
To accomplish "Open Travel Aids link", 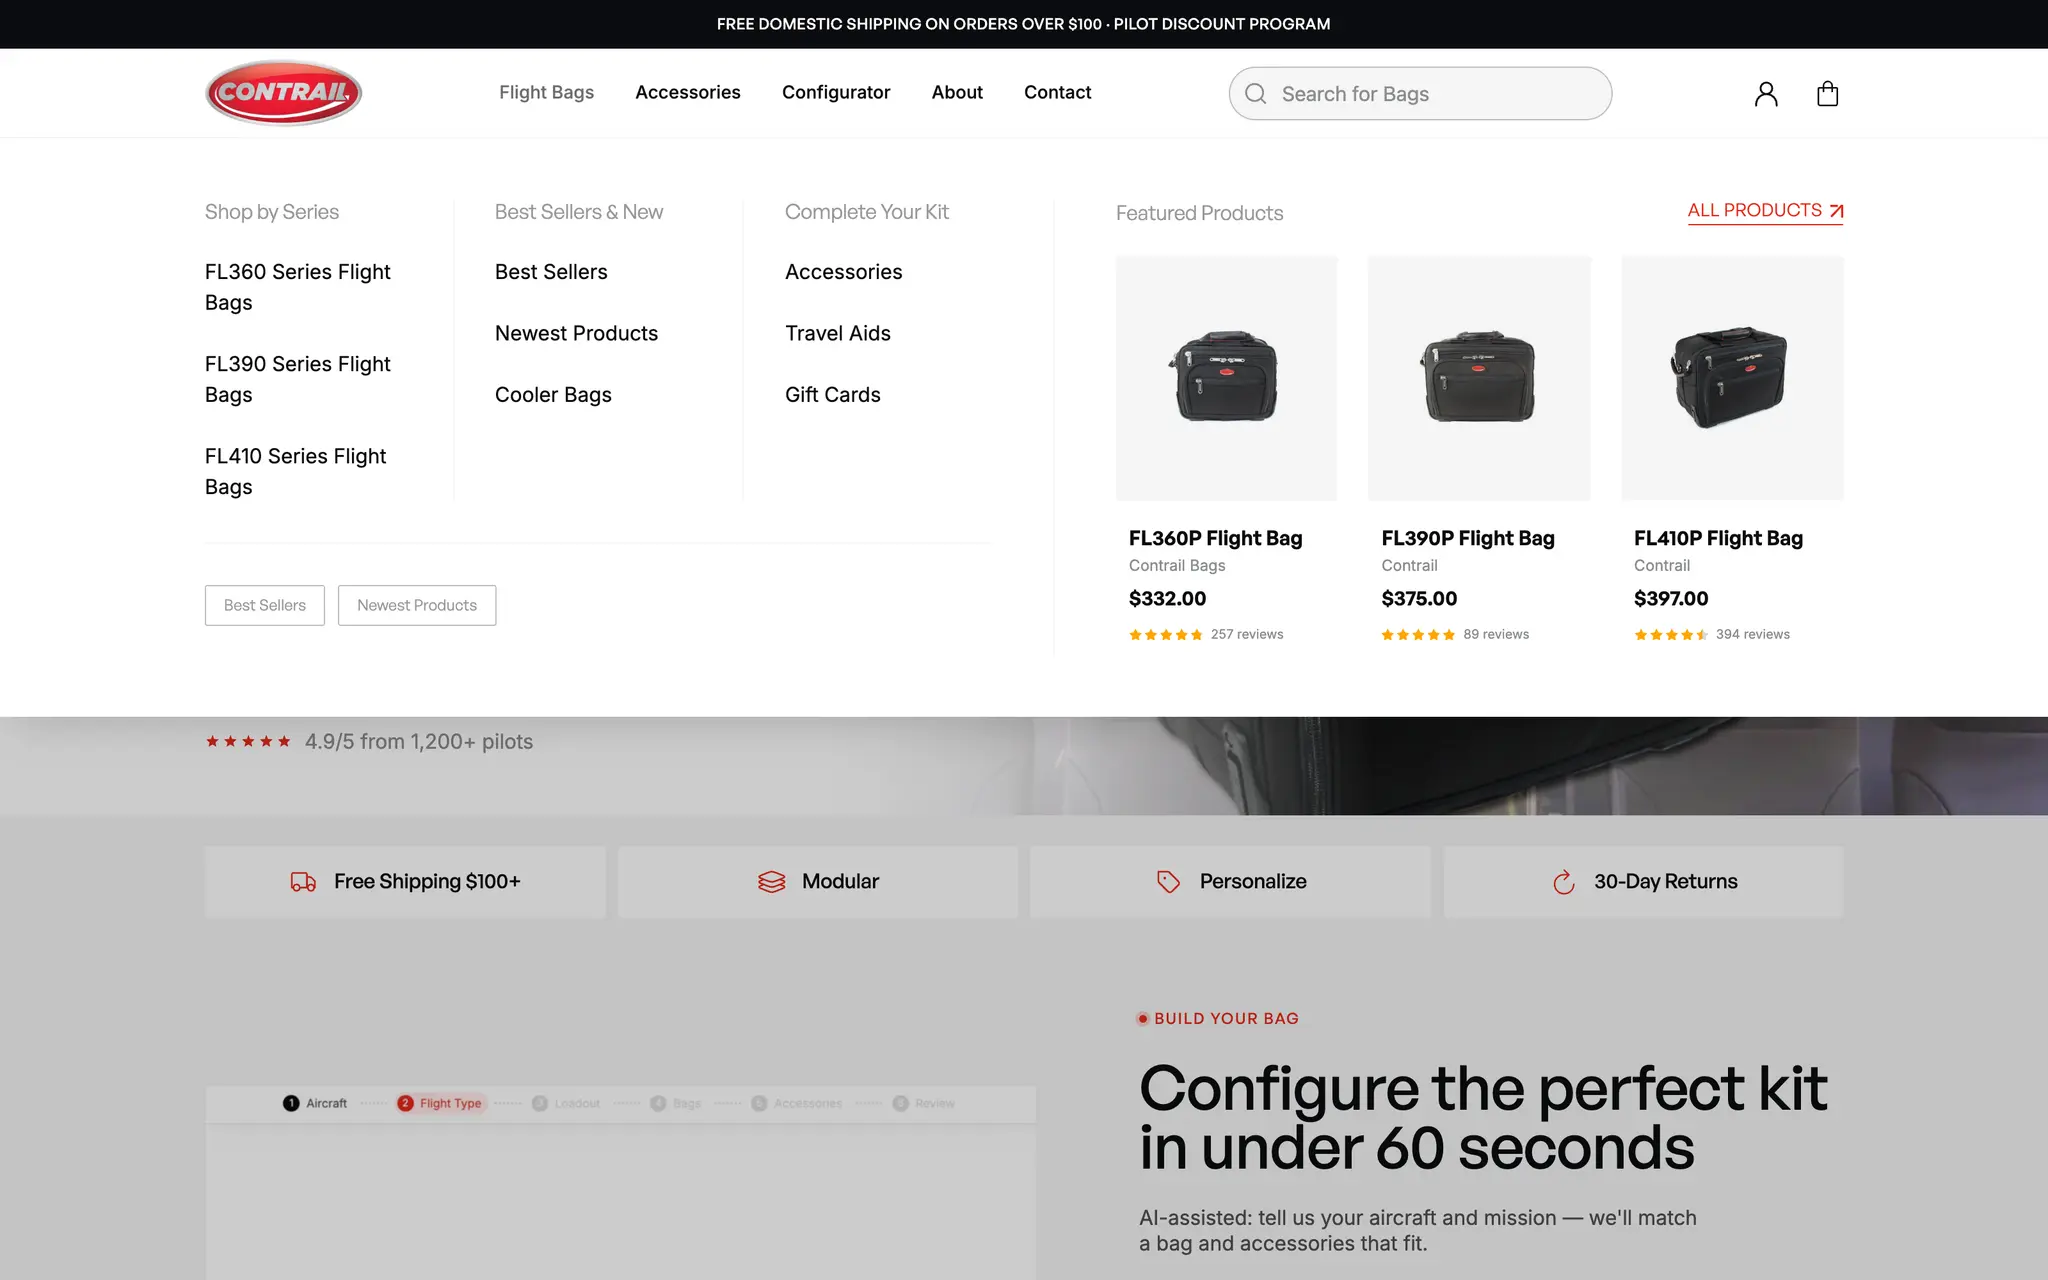I will pos(838,333).
